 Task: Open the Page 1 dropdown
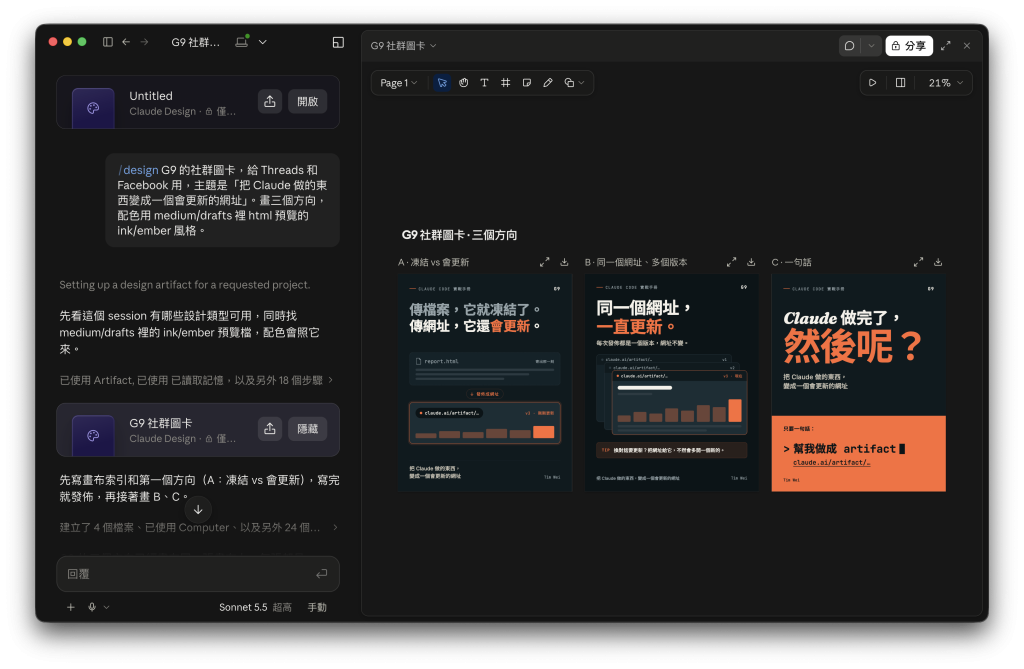pos(399,83)
